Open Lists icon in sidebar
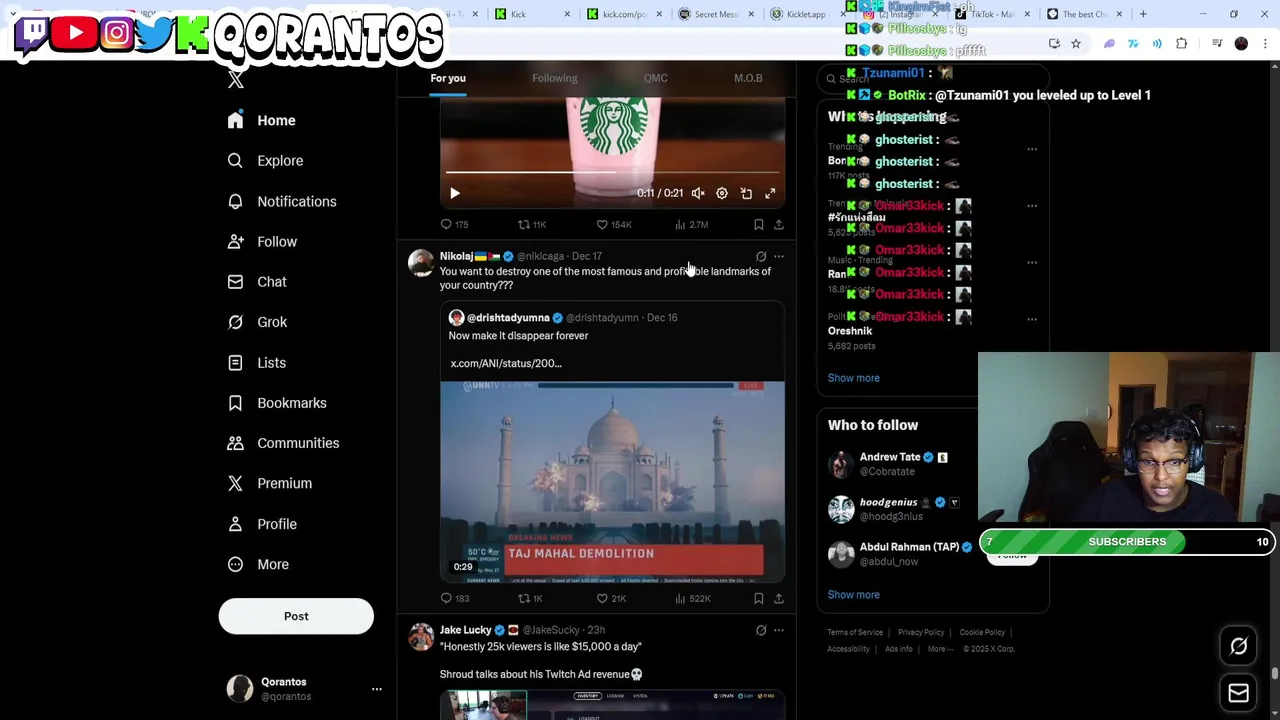This screenshot has width=1280, height=720. coord(235,362)
